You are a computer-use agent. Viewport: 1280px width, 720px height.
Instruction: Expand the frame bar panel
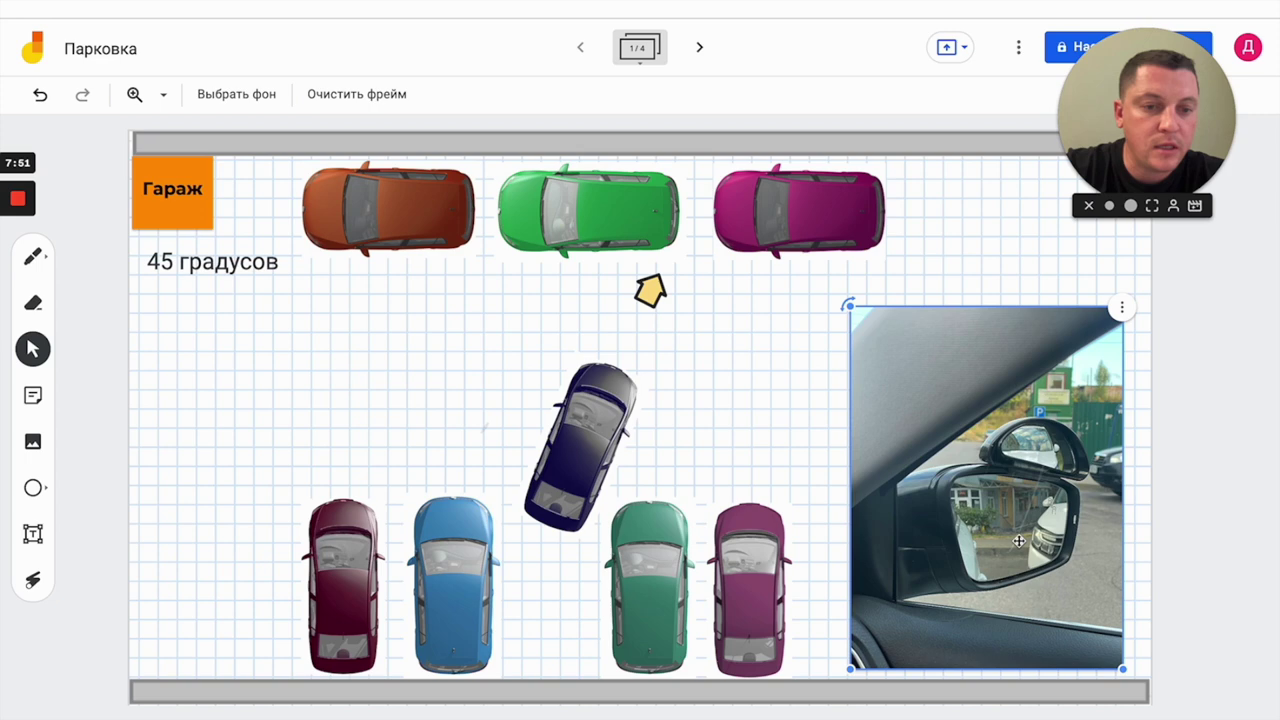pos(639,48)
